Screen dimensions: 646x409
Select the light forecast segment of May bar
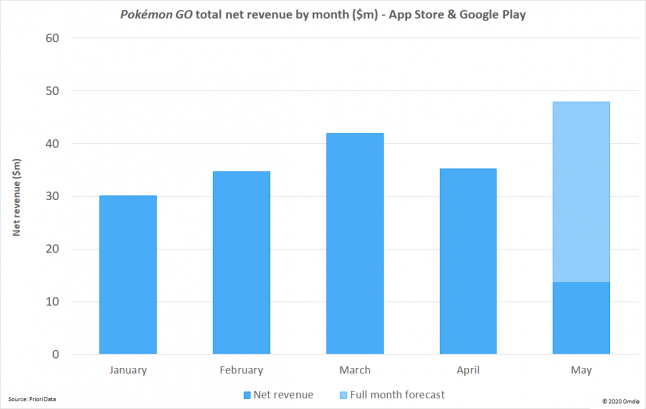pyautogui.click(x=581, y=192)
